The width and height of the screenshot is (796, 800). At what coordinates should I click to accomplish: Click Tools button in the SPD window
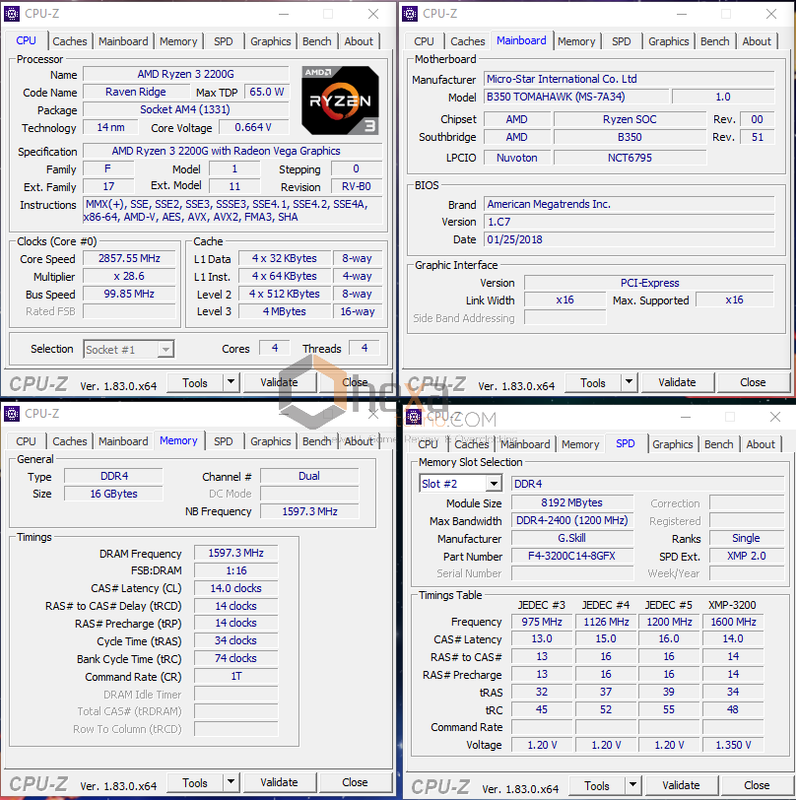(597, 786)
